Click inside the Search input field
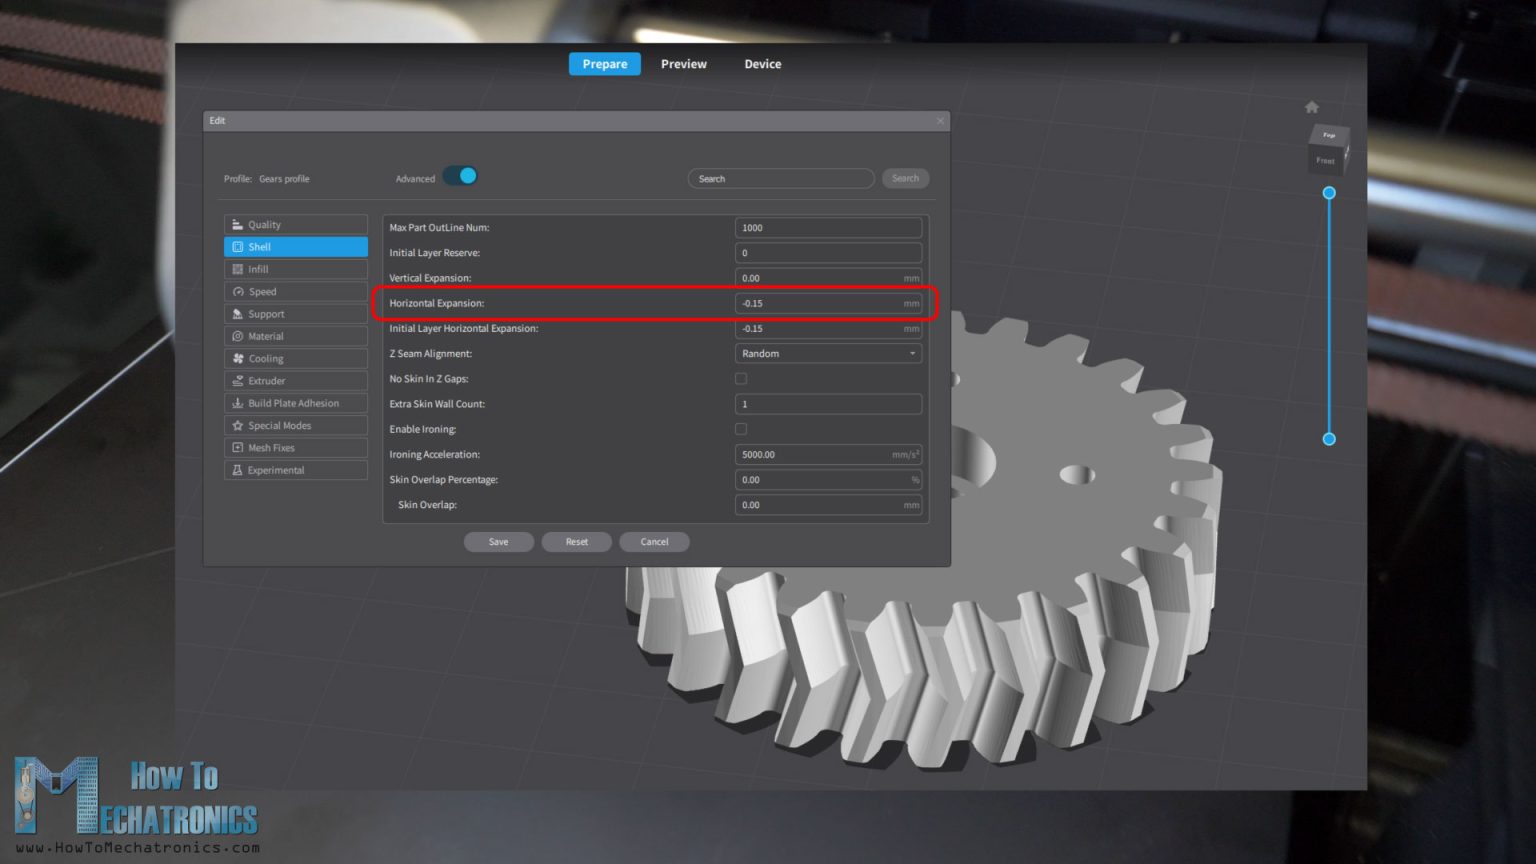1536x864 pixels. (x=780, y=178)
